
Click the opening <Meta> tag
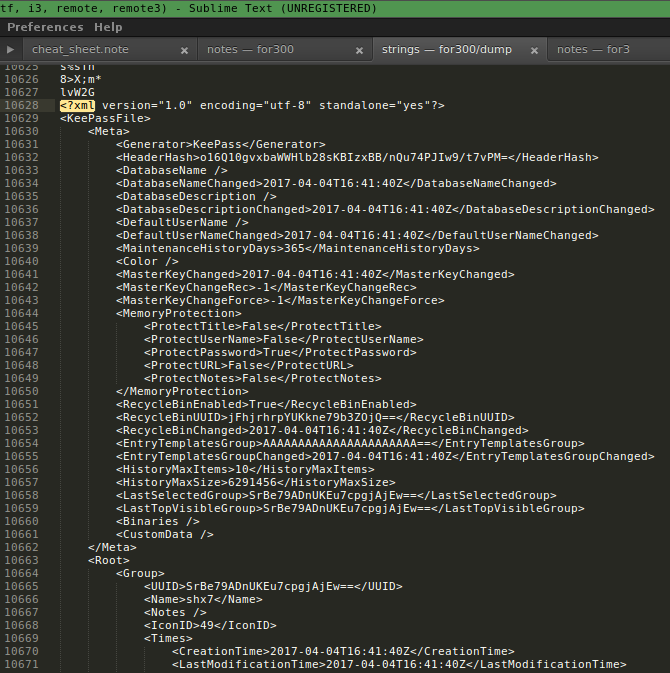[x=109, y=131]
